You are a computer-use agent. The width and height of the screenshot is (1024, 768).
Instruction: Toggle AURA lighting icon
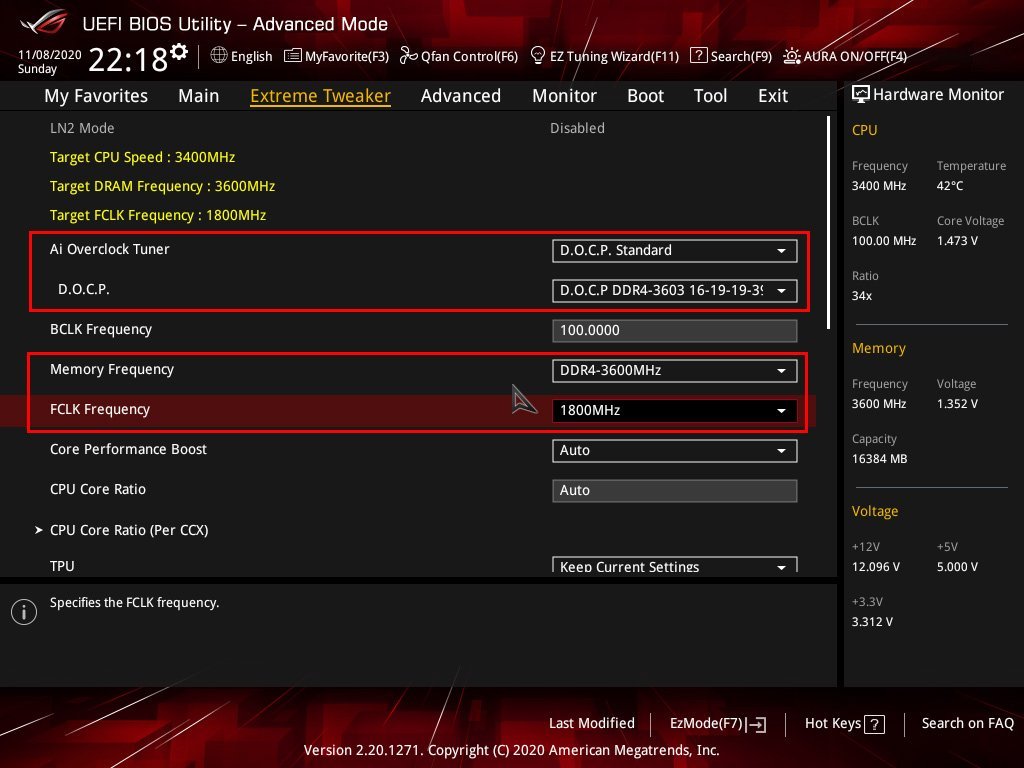click(x=792, y=56)
